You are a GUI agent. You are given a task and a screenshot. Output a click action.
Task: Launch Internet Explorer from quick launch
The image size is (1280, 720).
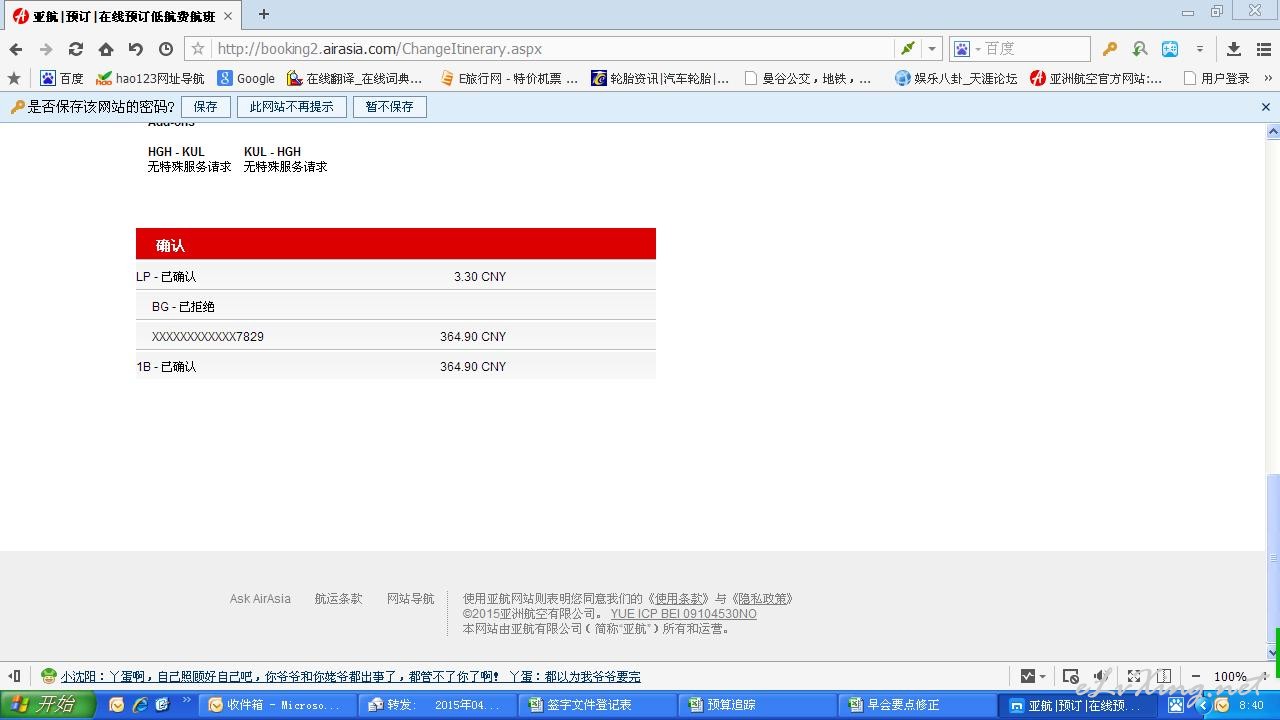(x=140, y=705)
